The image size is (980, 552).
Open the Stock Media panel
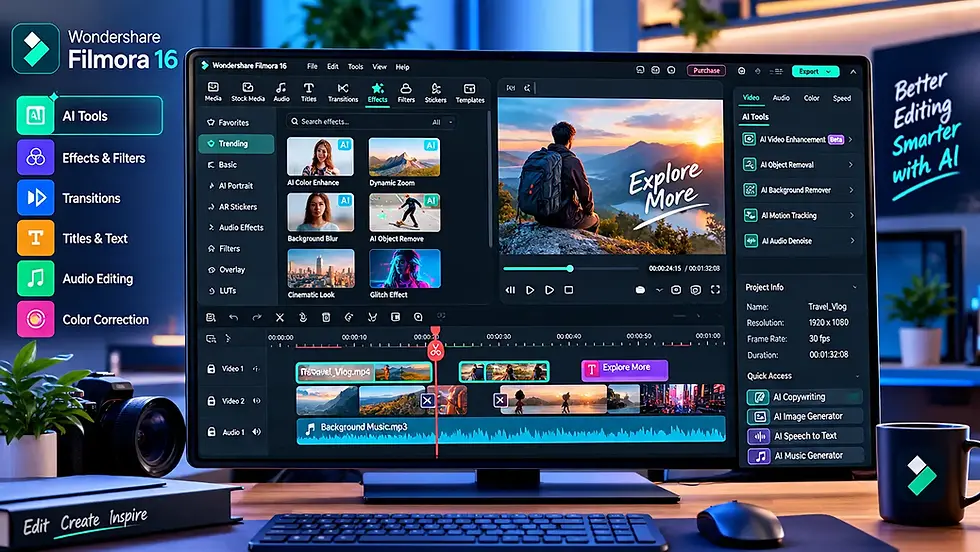pyautogui.click(x=248, y=92)
